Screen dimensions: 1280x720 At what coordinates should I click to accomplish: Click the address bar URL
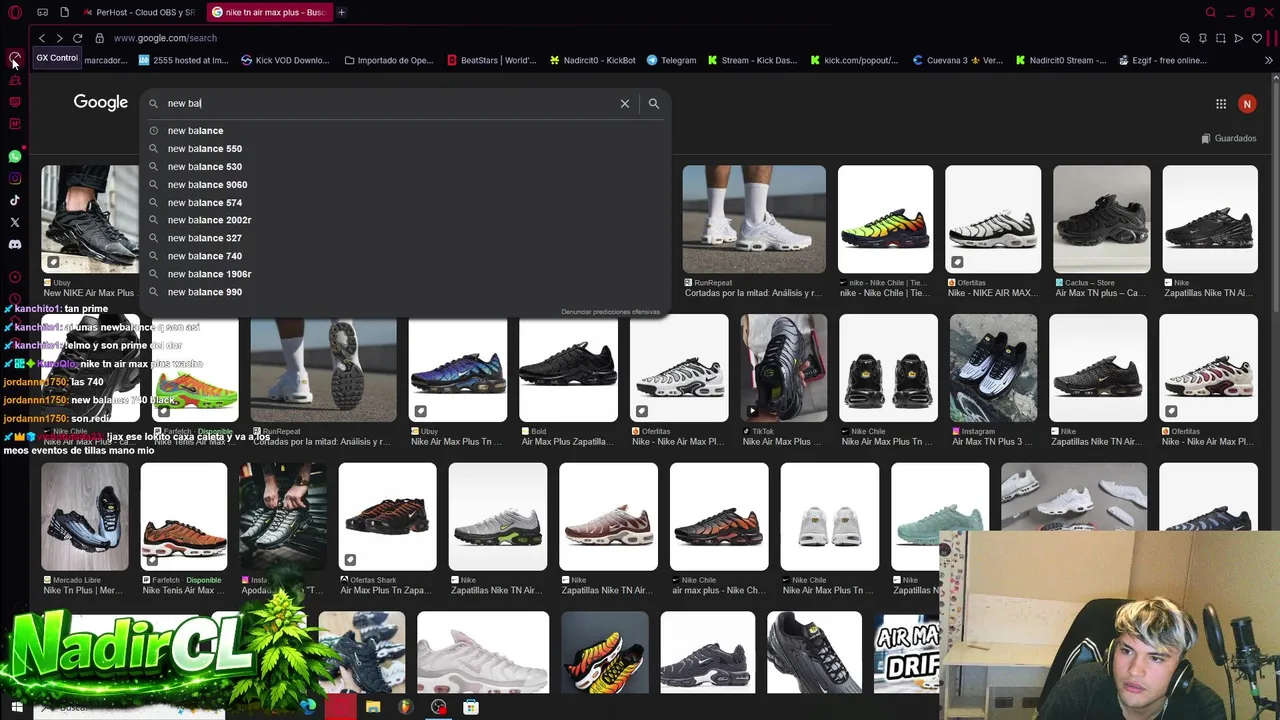pos(165,38)
